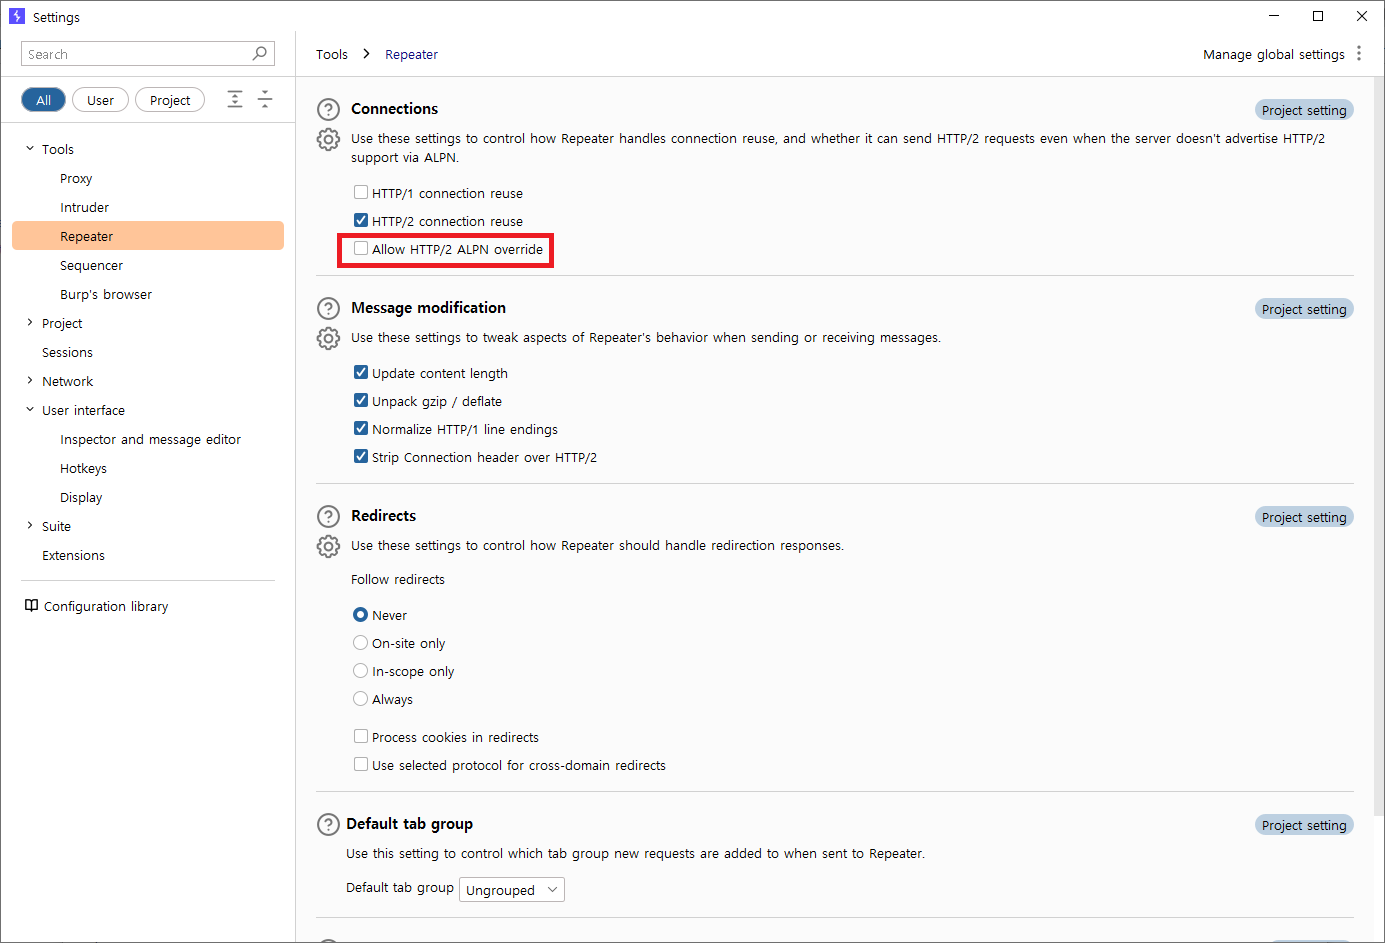Uncheck Unpack gzip / deflate
The width and height of the screenshot is (1385, 943).
pos(361,400)
